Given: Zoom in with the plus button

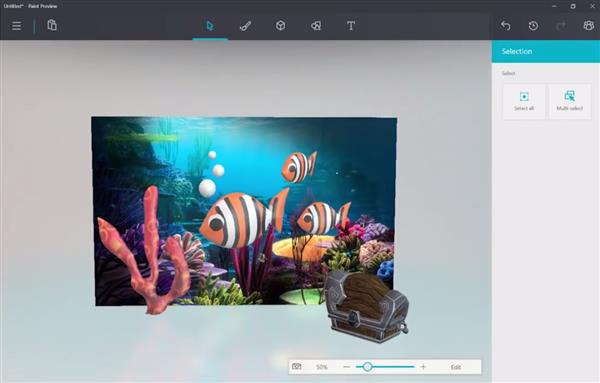Looking at the screenshot, I should [423, 367].
